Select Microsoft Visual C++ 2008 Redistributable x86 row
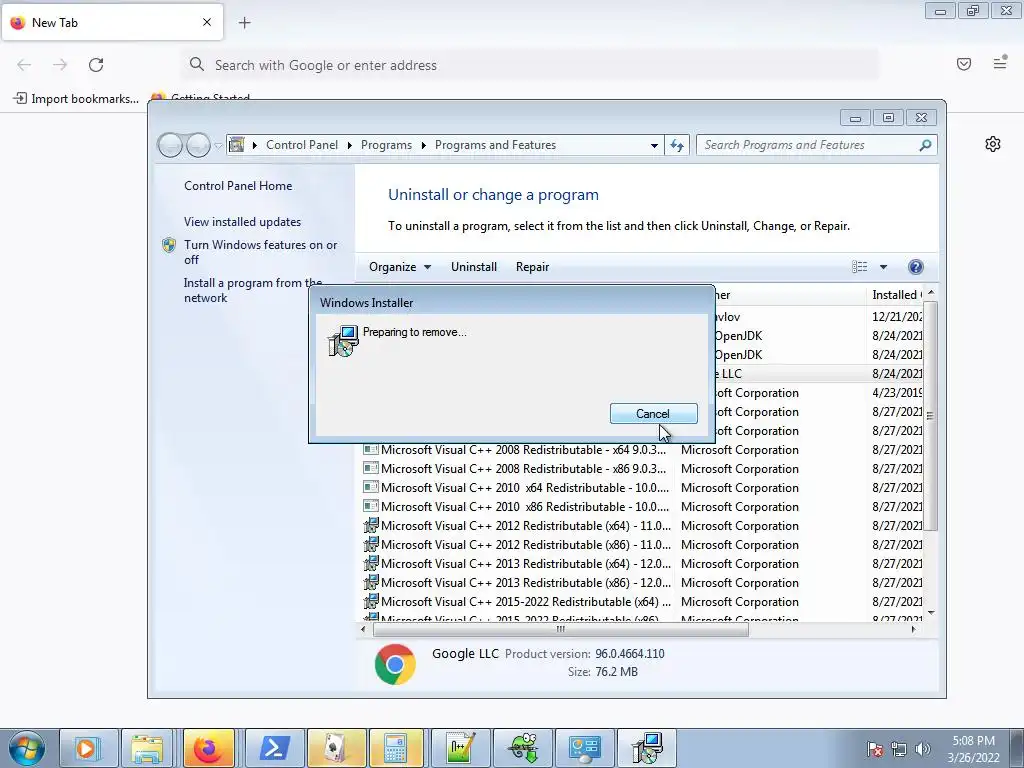 (643, 469)
